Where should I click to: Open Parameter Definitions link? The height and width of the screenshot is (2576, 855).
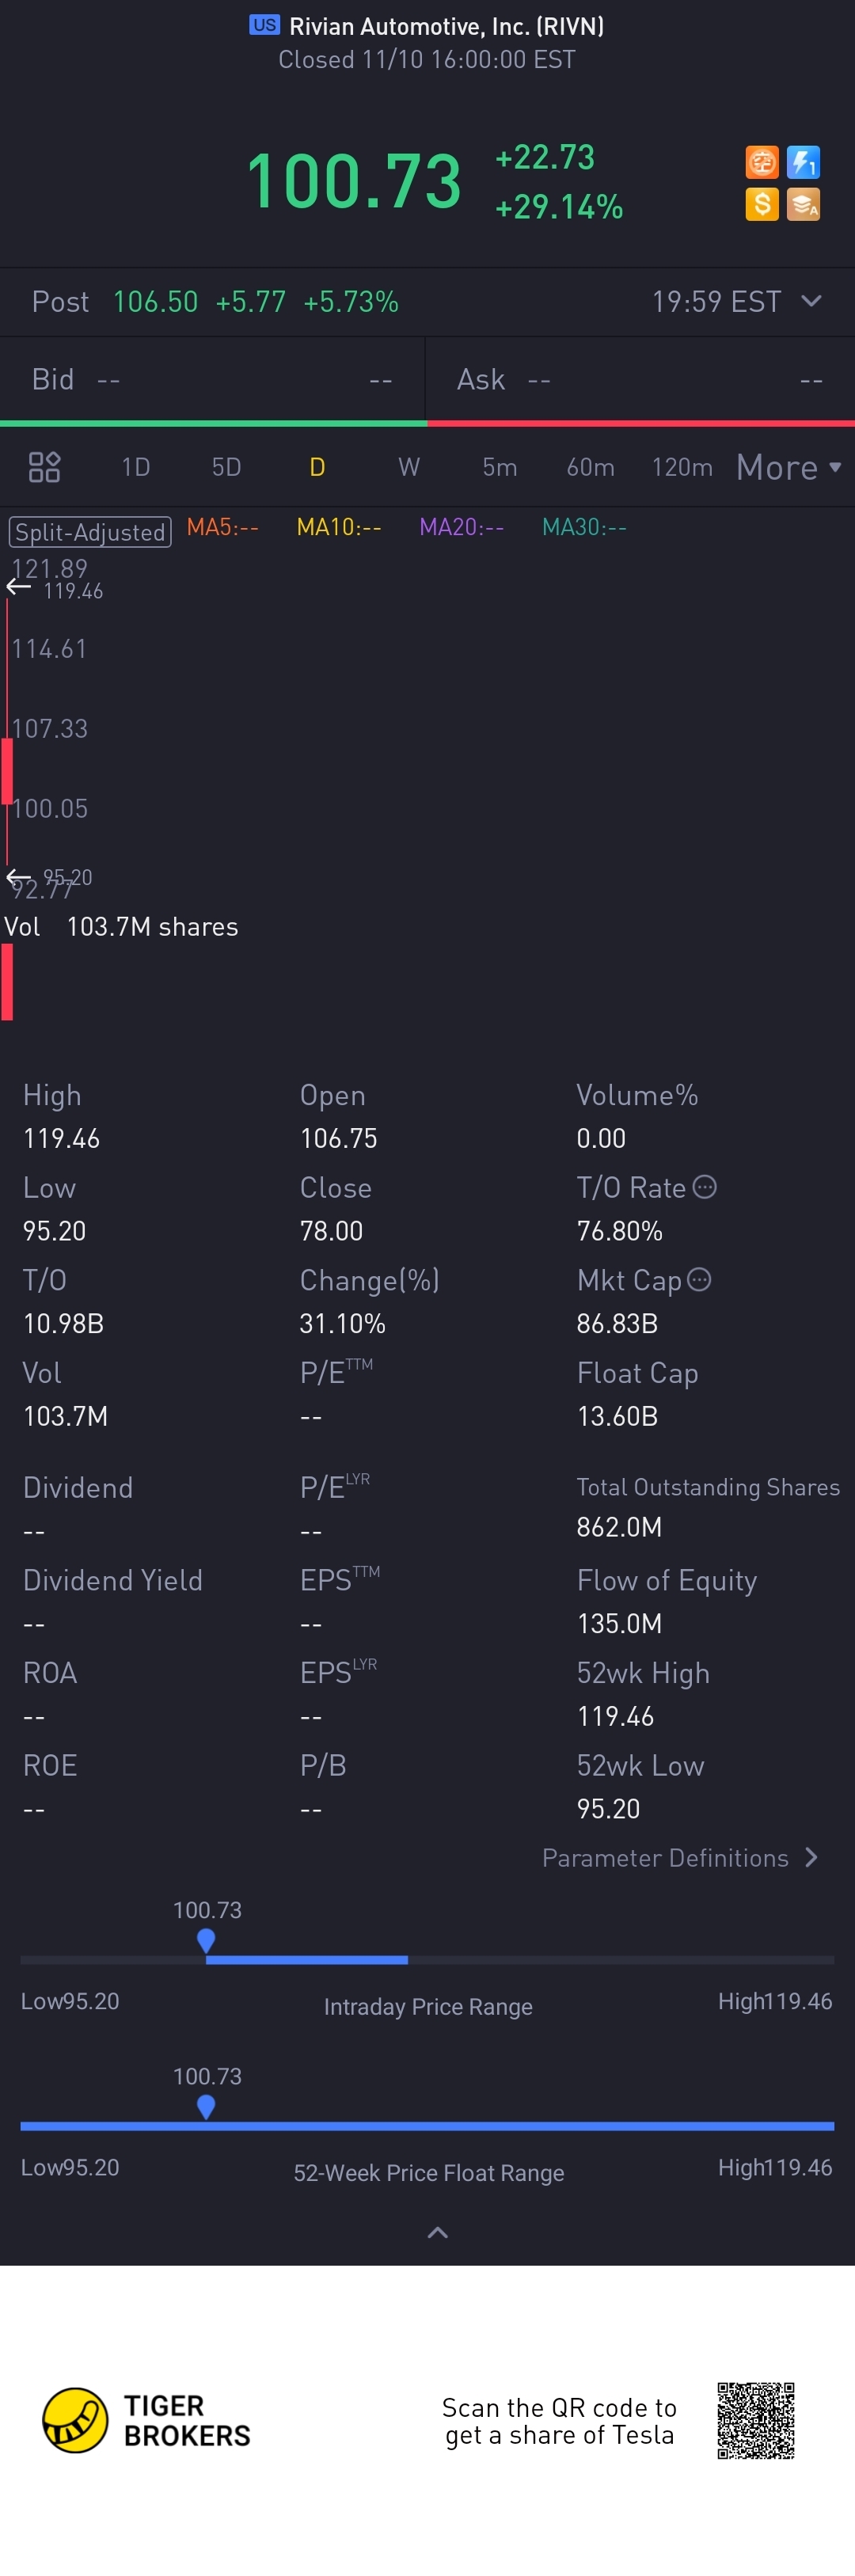click(679, 1857)
